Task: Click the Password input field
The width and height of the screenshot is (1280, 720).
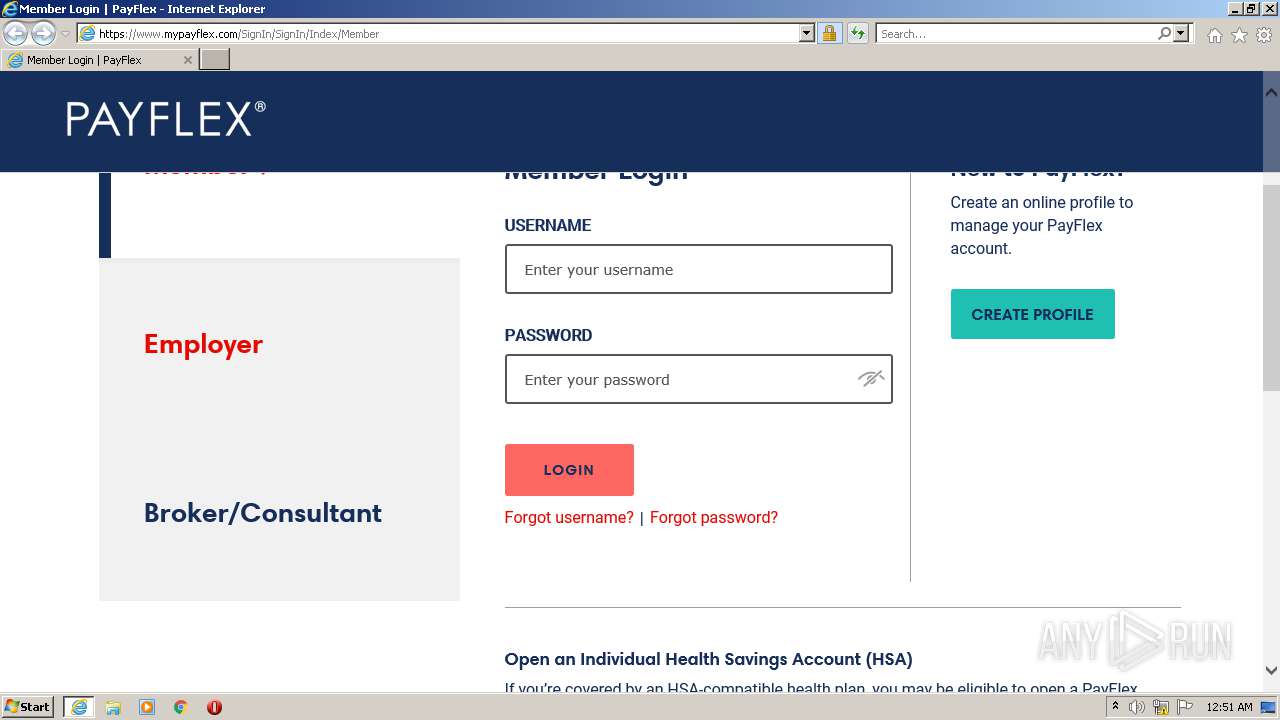Action: (698, 379)
